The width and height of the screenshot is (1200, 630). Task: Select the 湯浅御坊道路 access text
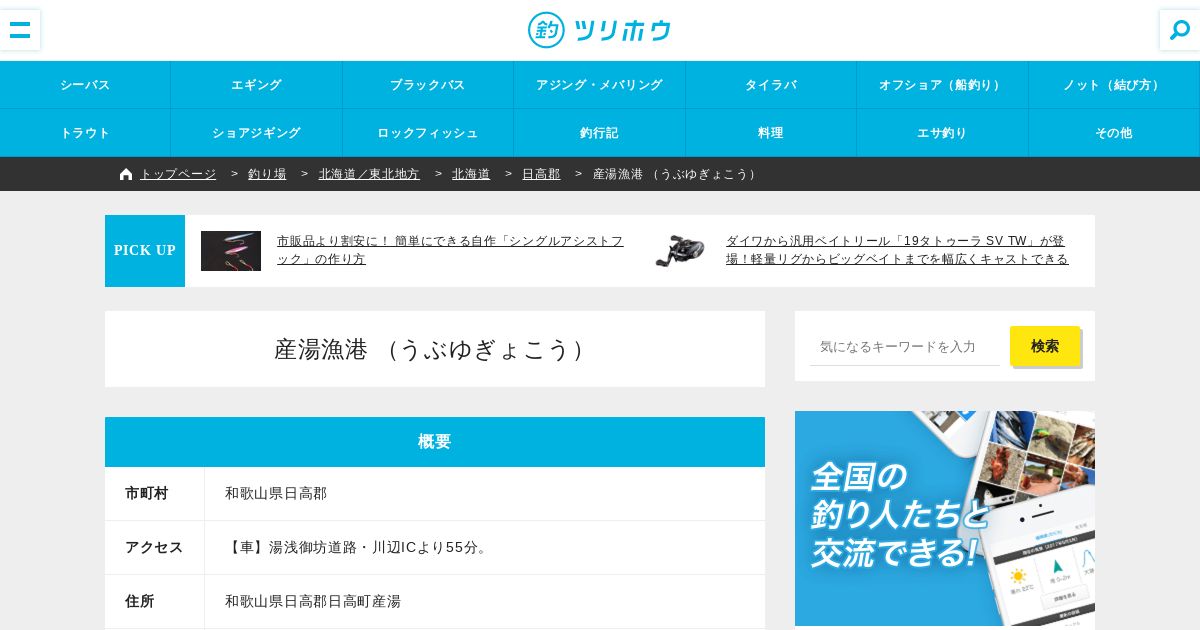358,548
